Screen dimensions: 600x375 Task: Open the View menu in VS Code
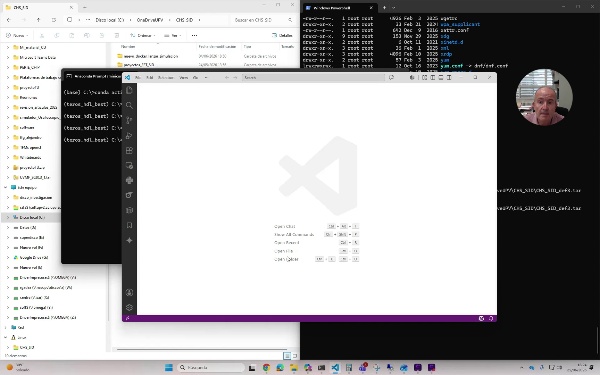coord(184,77)
